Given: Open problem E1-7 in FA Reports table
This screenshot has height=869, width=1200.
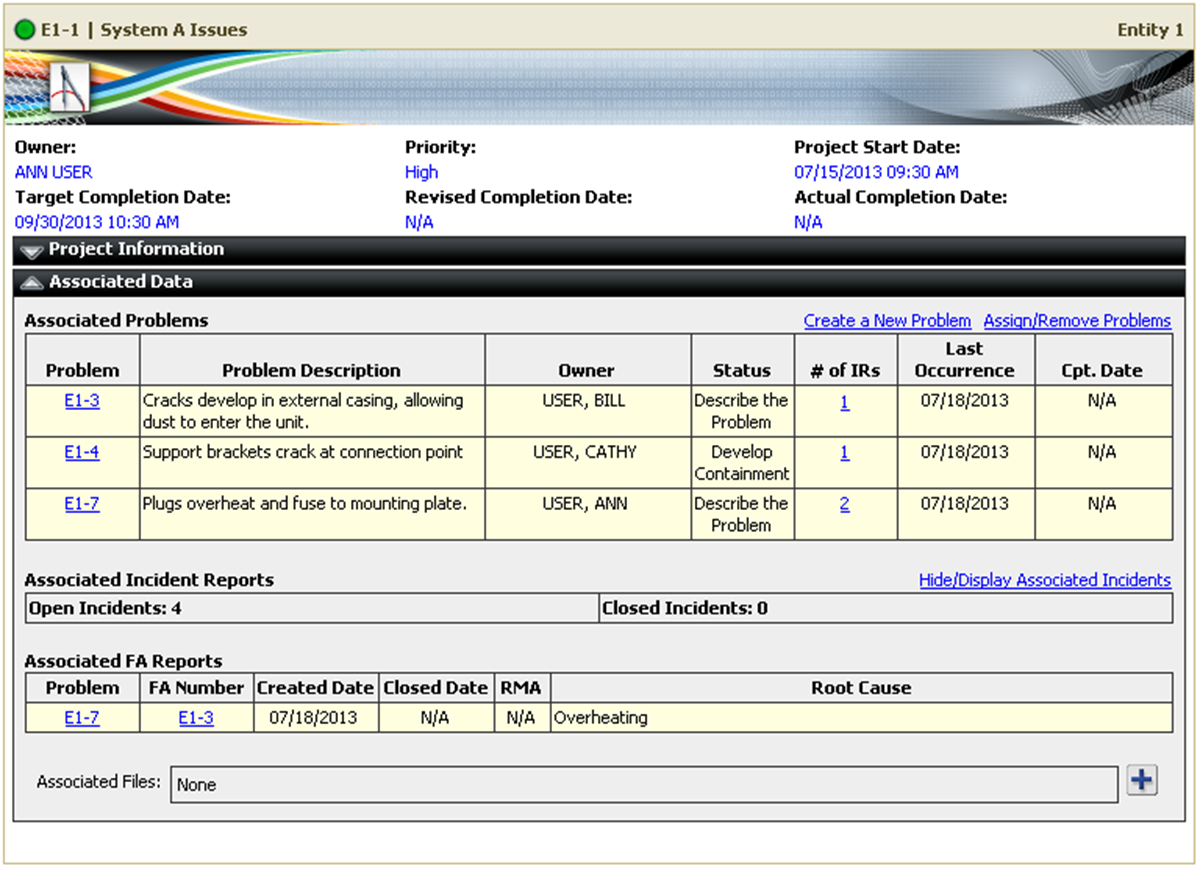Looking at the screenshot, I should click(x=82, y=718).
